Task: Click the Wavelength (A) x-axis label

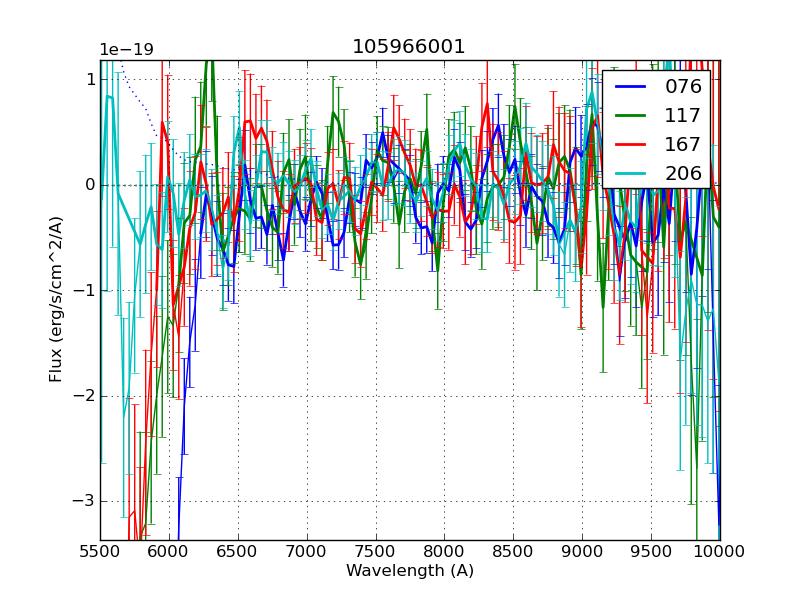Action: point(410,571)
